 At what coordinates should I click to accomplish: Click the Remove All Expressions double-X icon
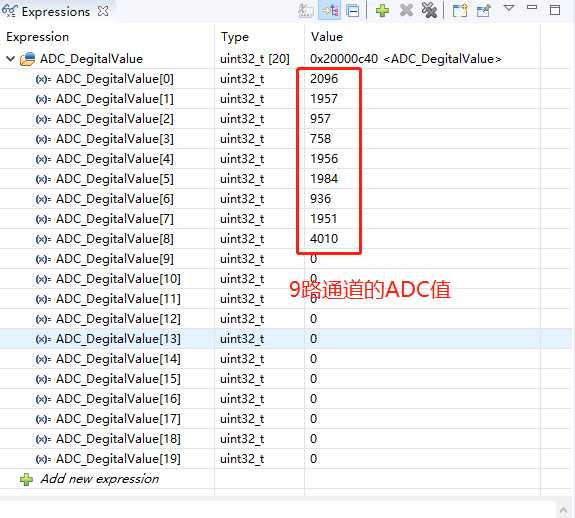(x=429, y=10)
